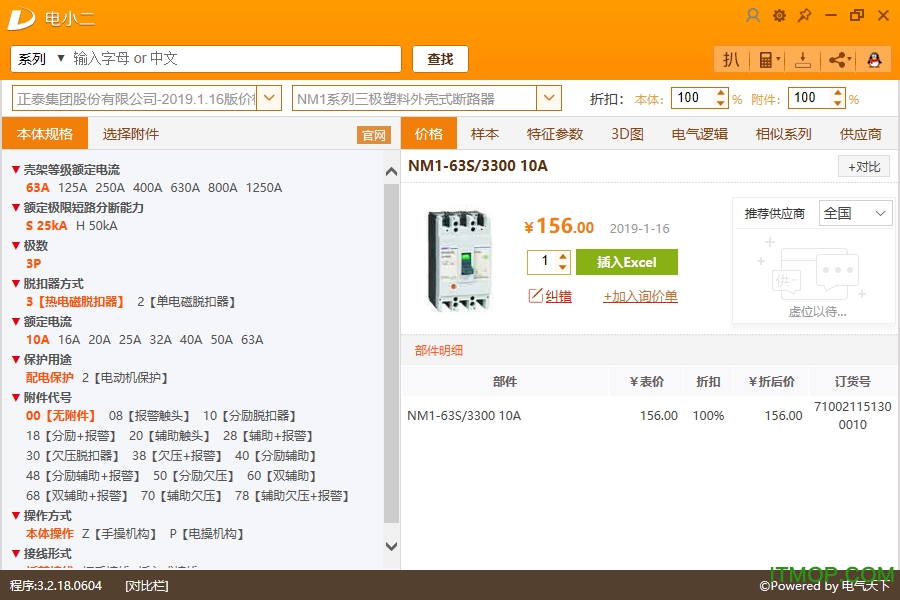Open the 全国 supplier region dropdown
900x600 pixels.
(x=855, y=213)
